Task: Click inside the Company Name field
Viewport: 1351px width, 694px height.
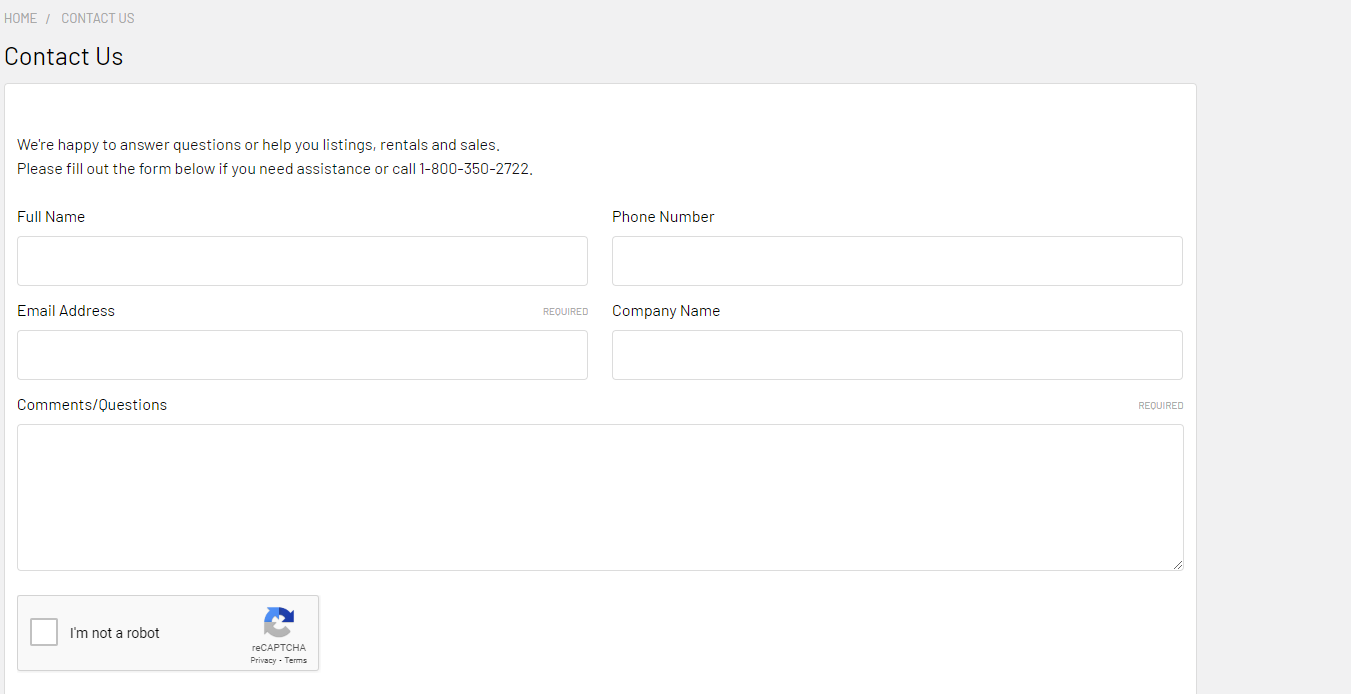Action: pos(897,355)
